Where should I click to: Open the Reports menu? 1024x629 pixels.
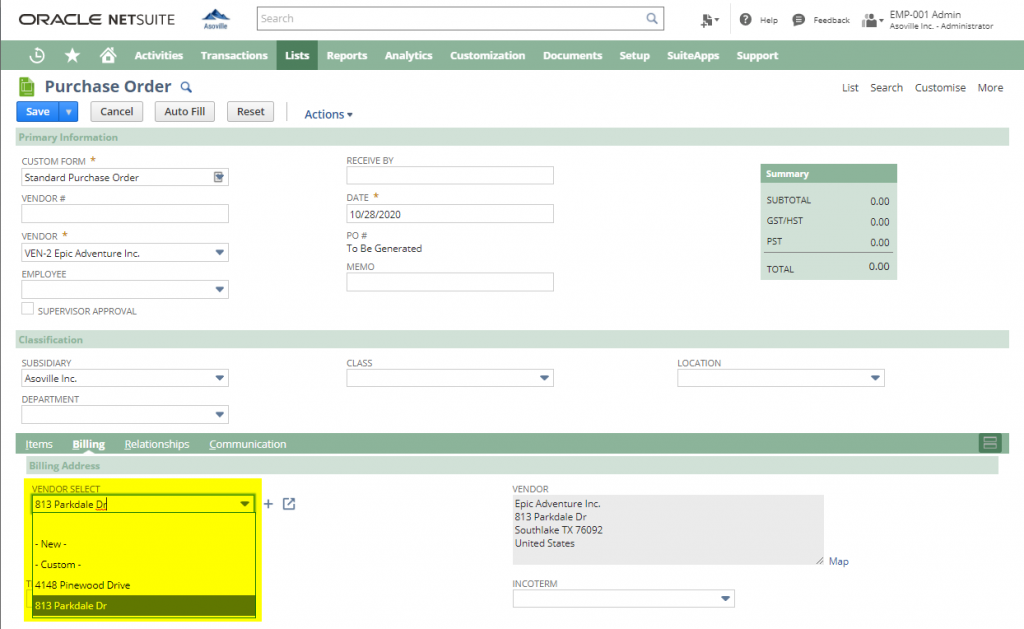[x=347, y=56]
